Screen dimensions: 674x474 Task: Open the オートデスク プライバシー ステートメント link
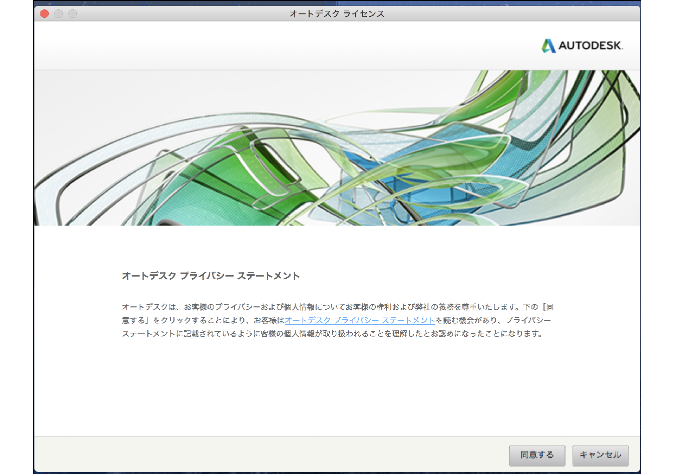[360, 320]
